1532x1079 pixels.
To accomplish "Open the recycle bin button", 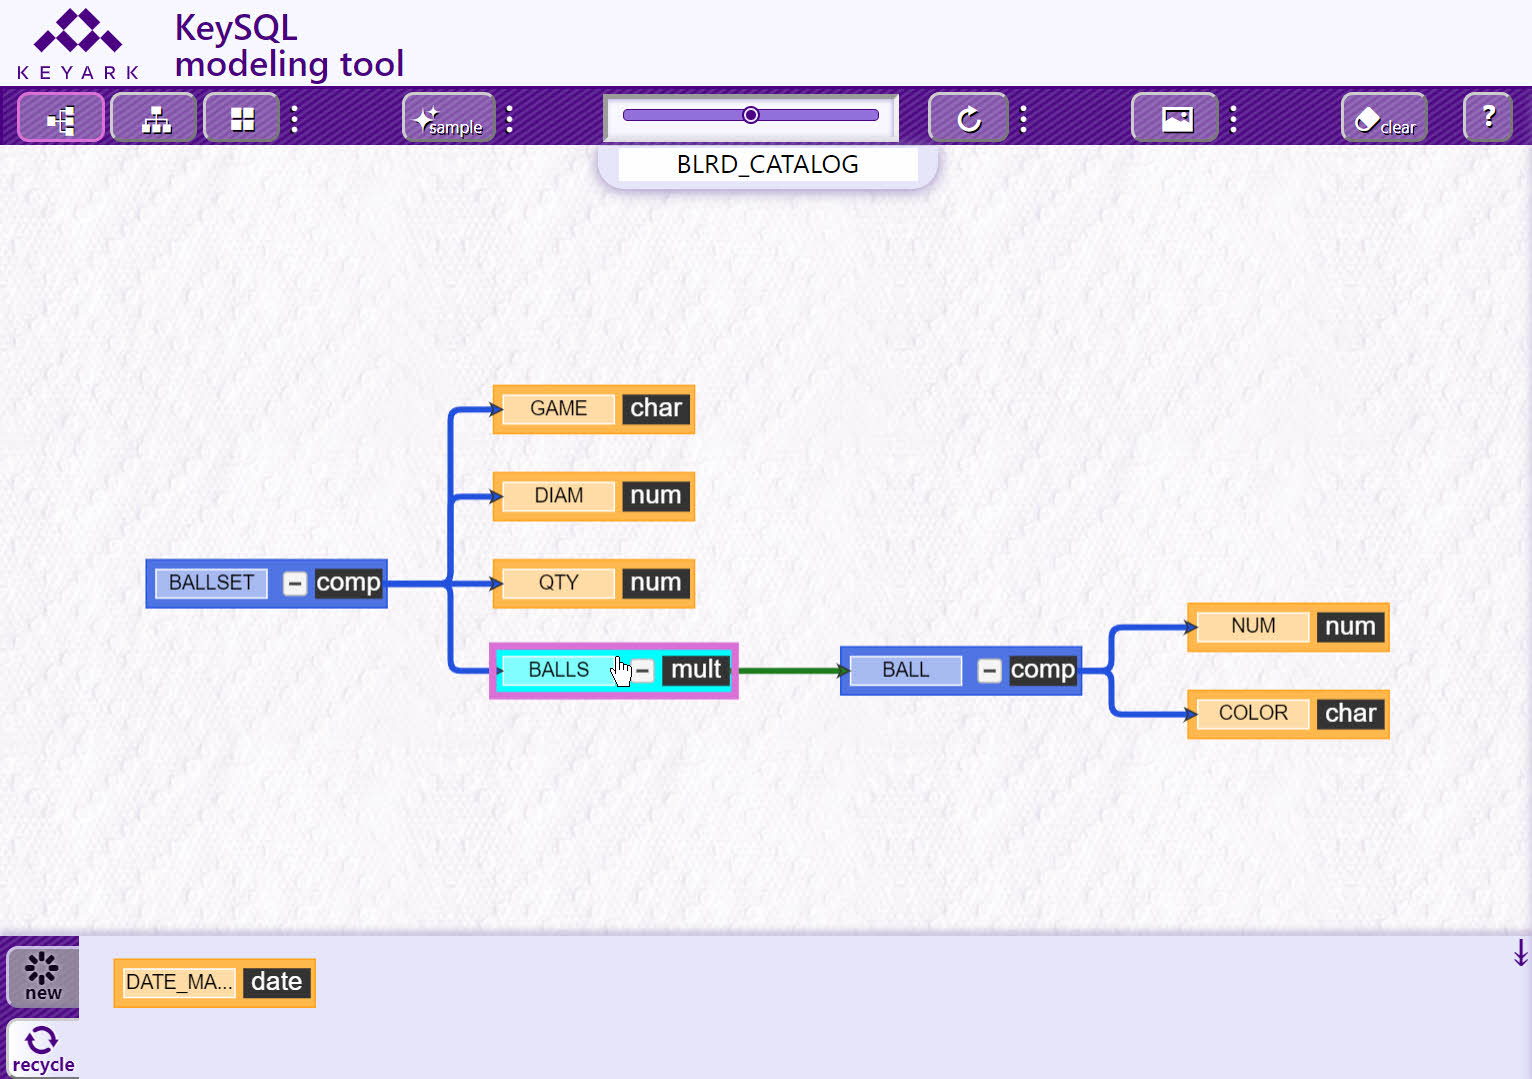I will click(x=43, y=1049).
